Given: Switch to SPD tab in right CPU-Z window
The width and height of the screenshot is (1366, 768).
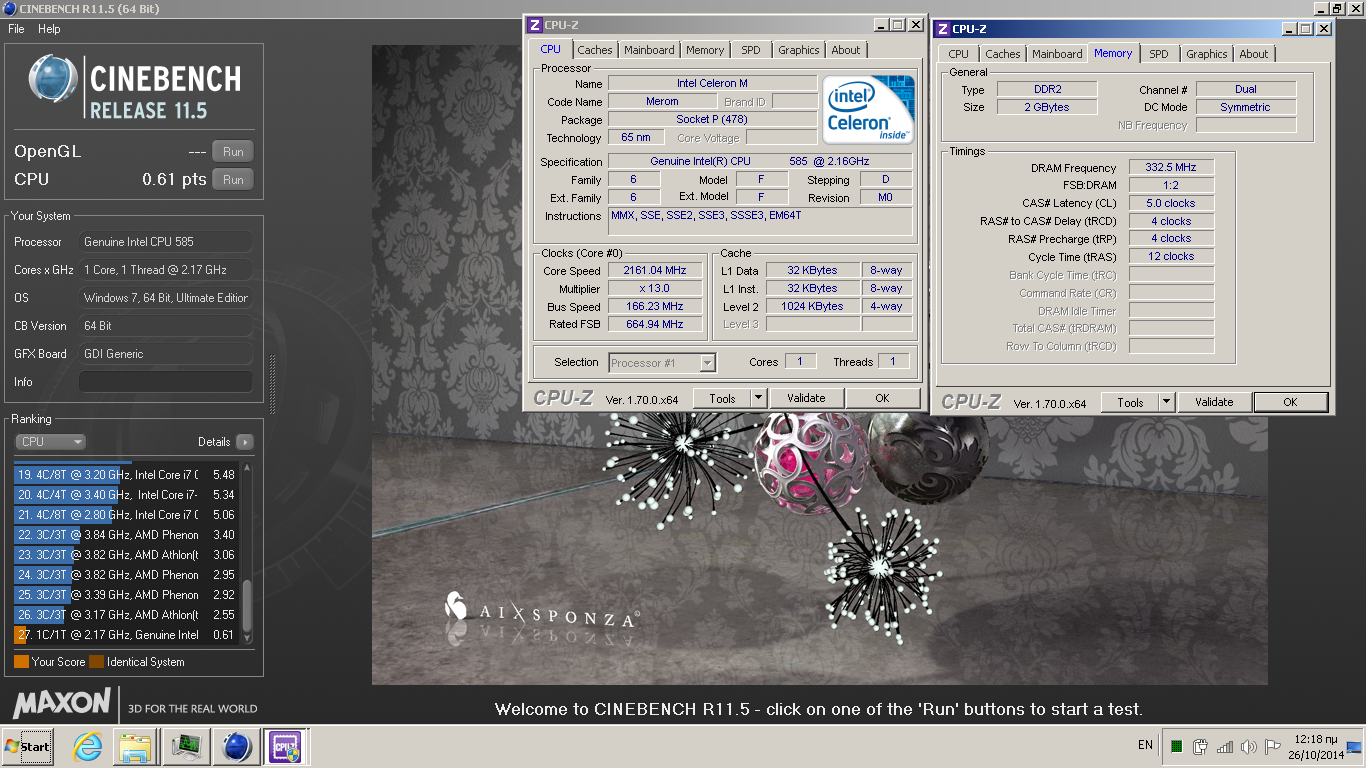Looking at the screenshot, I should pos(1158,54).
